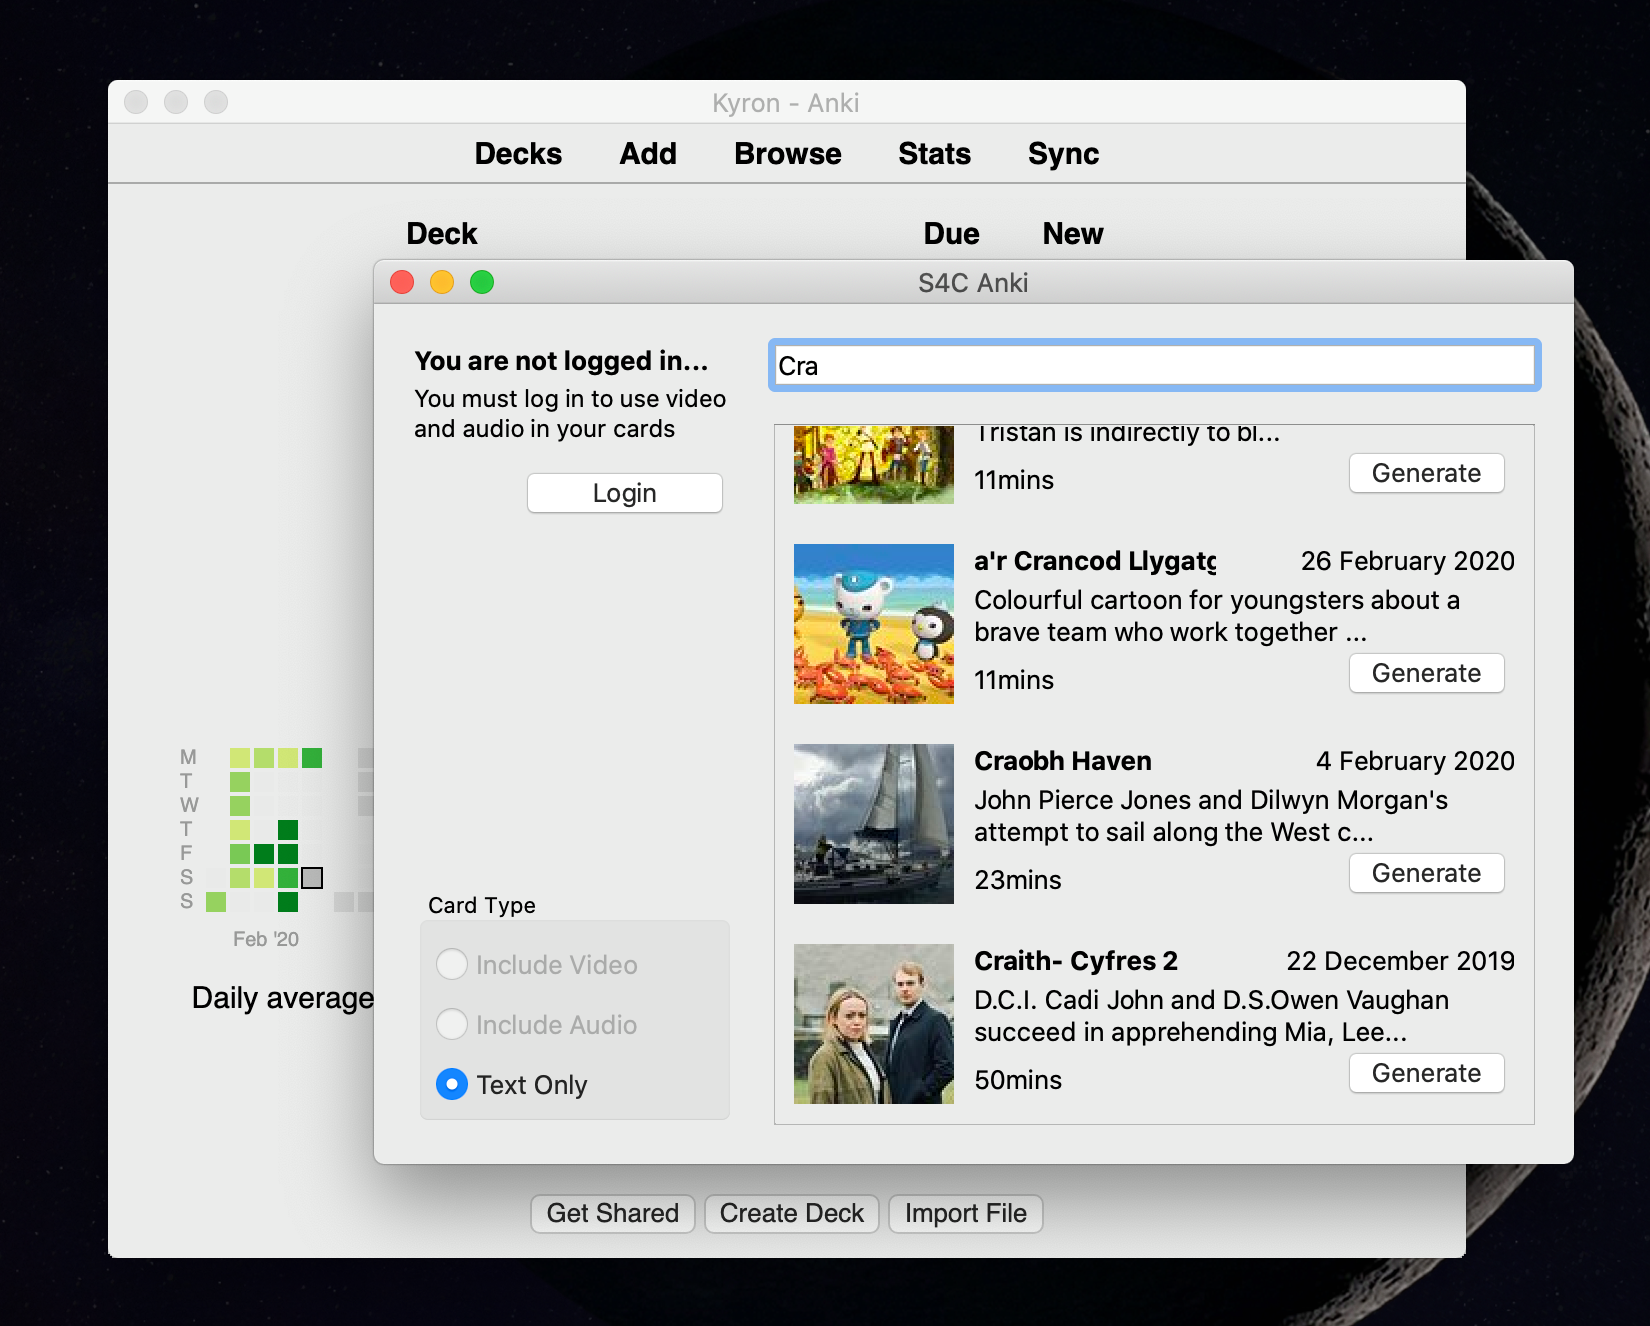Generate cards for Craith- Cyfres 2
1650x1326 pixels.
click(x=1426, y=1073)
